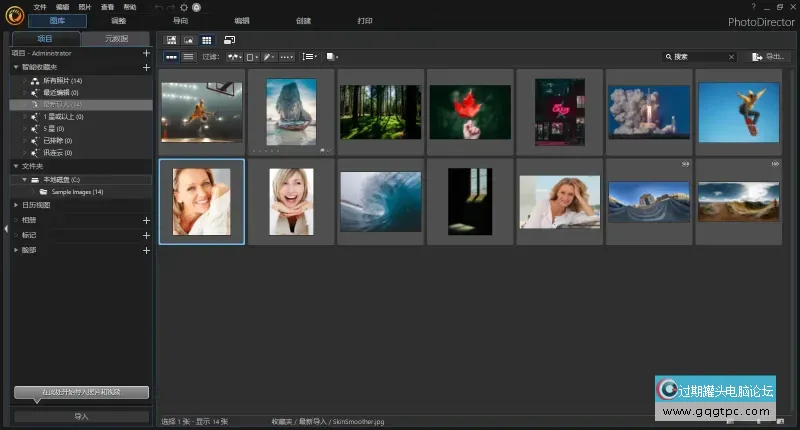Add a new face with 脸部 plus icon

click(x=146, y=250)
